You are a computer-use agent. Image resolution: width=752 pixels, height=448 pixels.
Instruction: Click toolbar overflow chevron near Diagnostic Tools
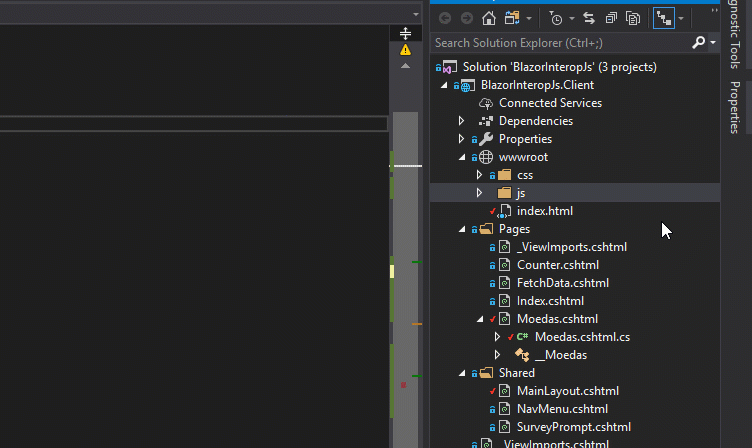715,10
